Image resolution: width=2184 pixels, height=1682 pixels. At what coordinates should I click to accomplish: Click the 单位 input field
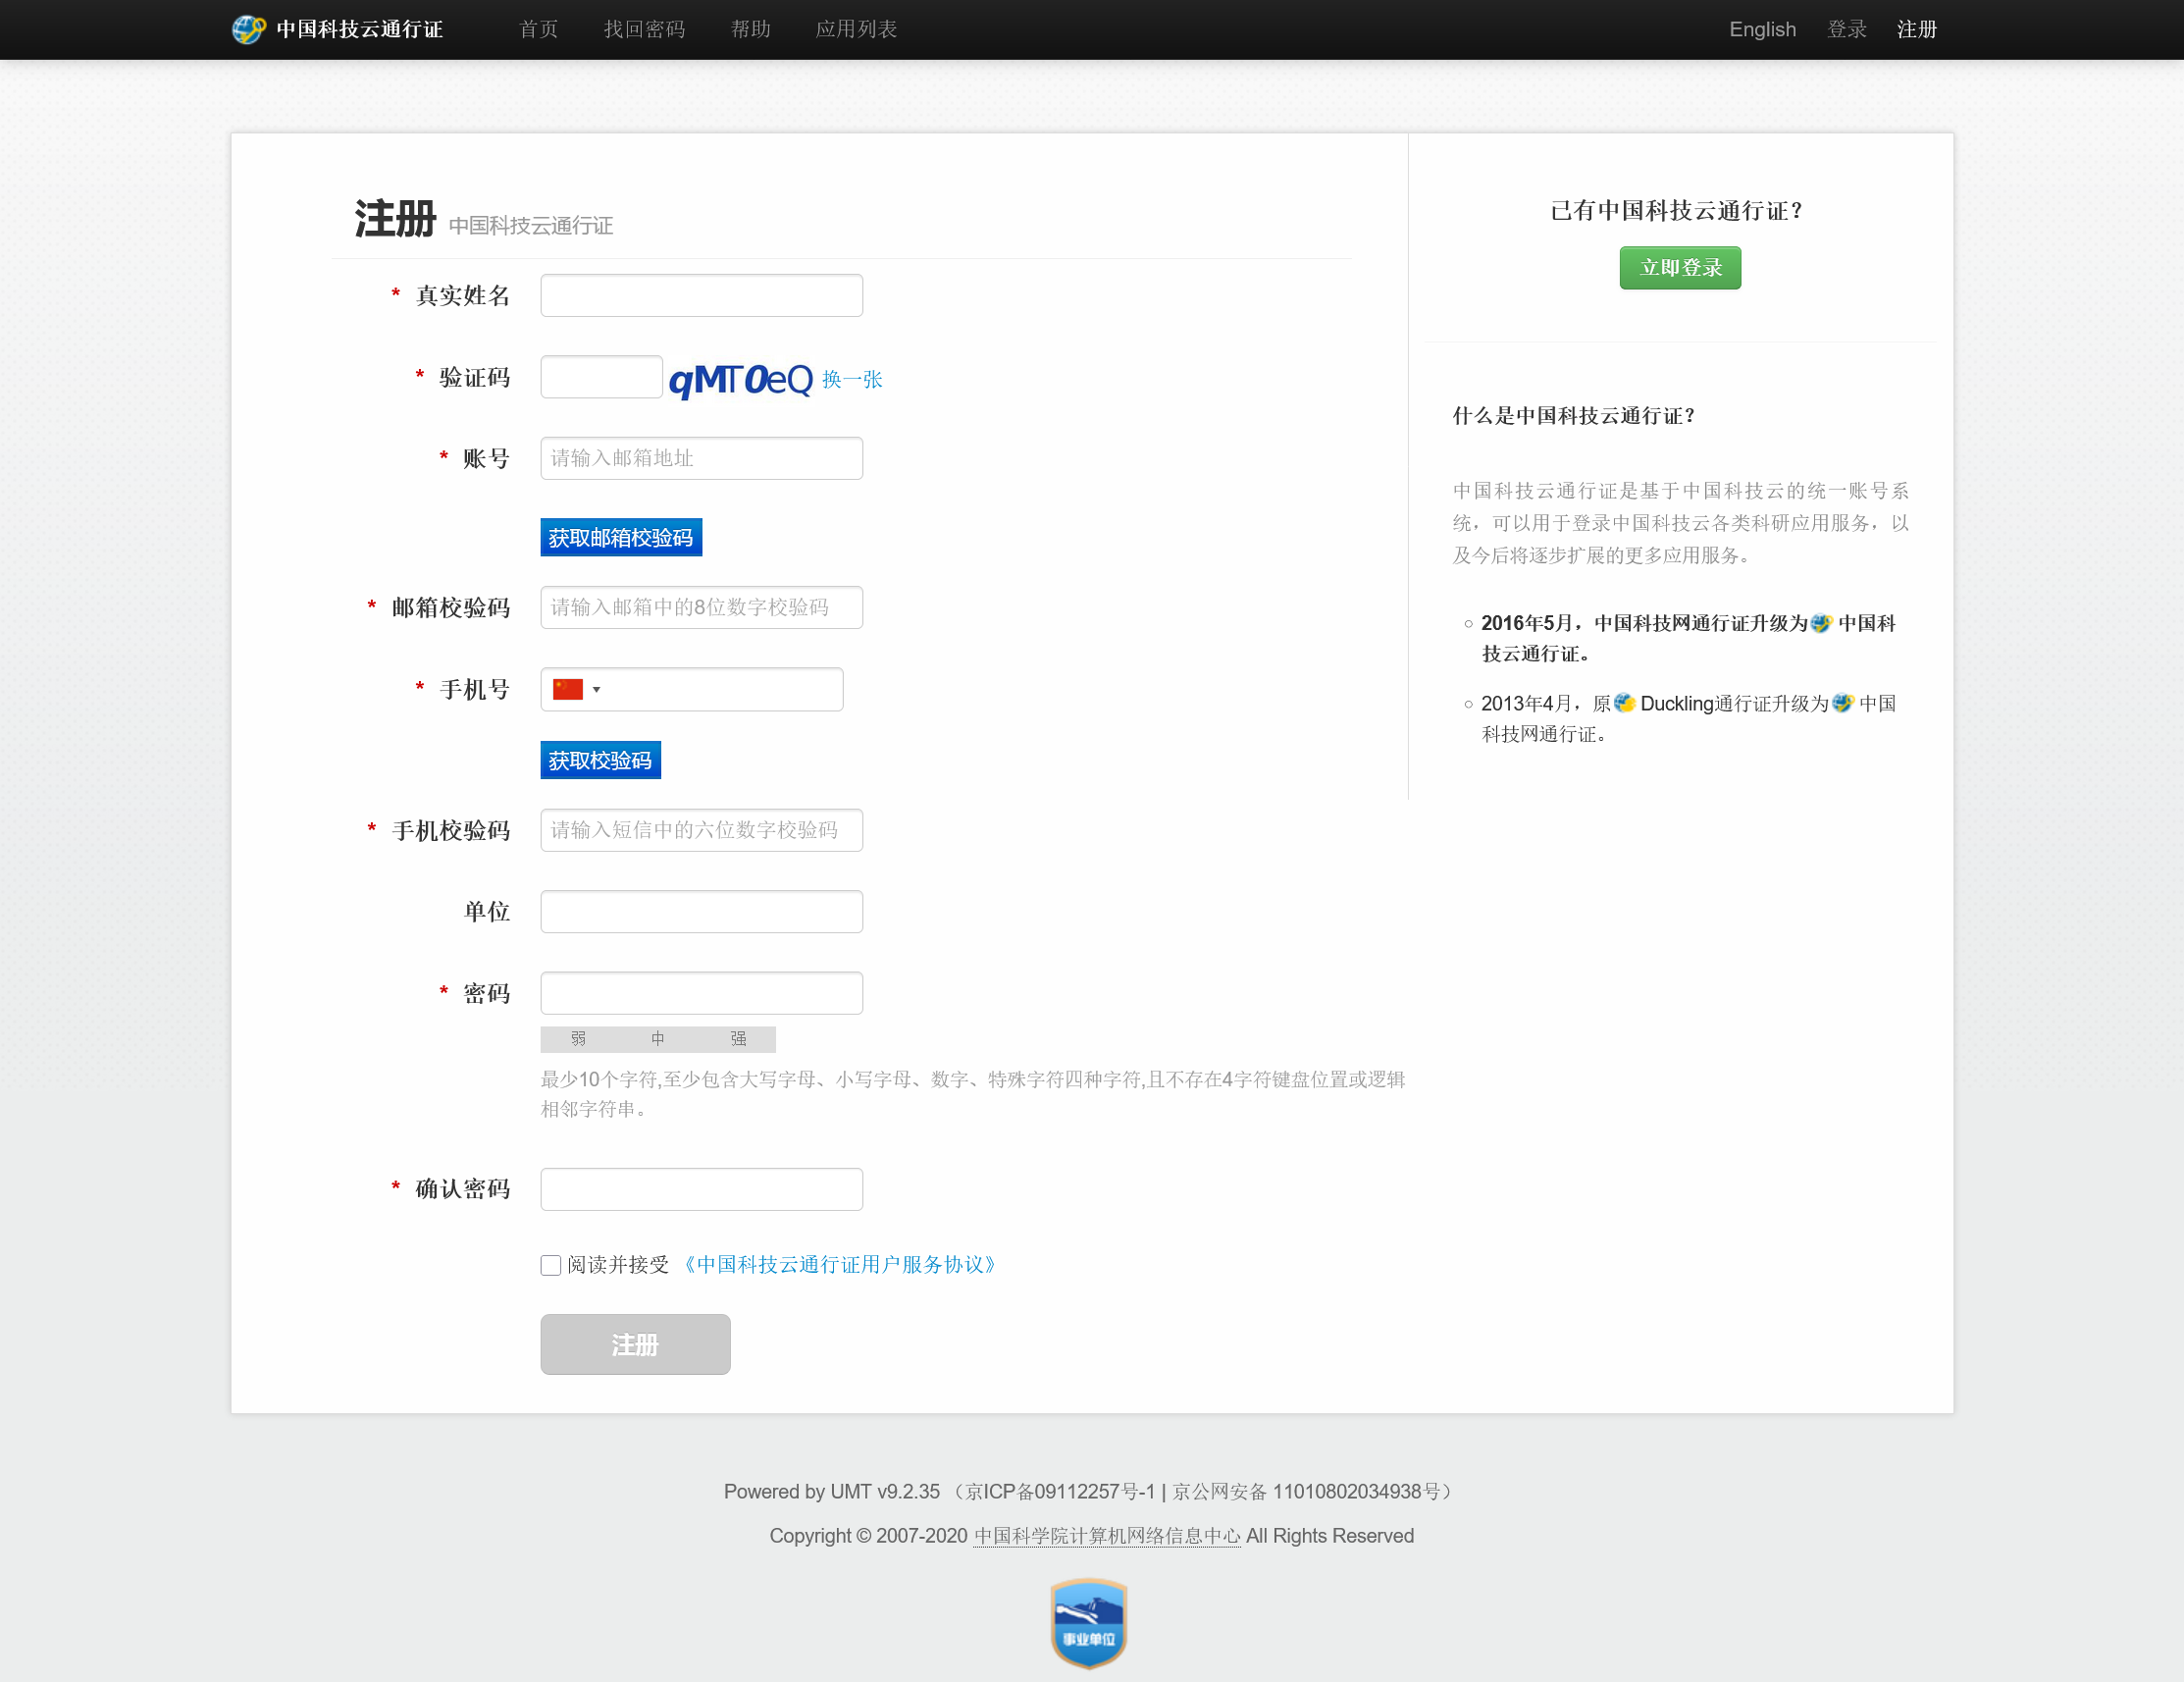[701, 911]
